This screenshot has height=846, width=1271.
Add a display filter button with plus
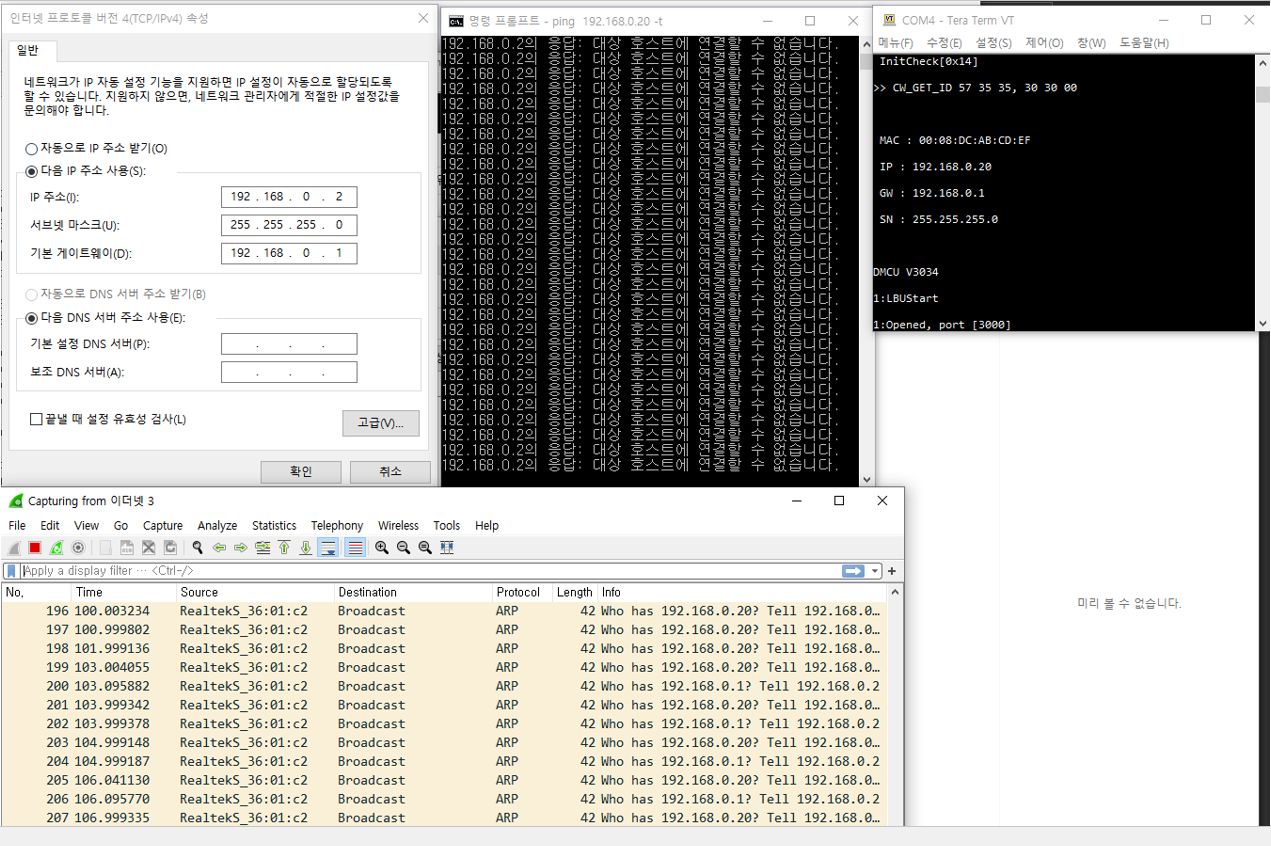click(892, 571)
